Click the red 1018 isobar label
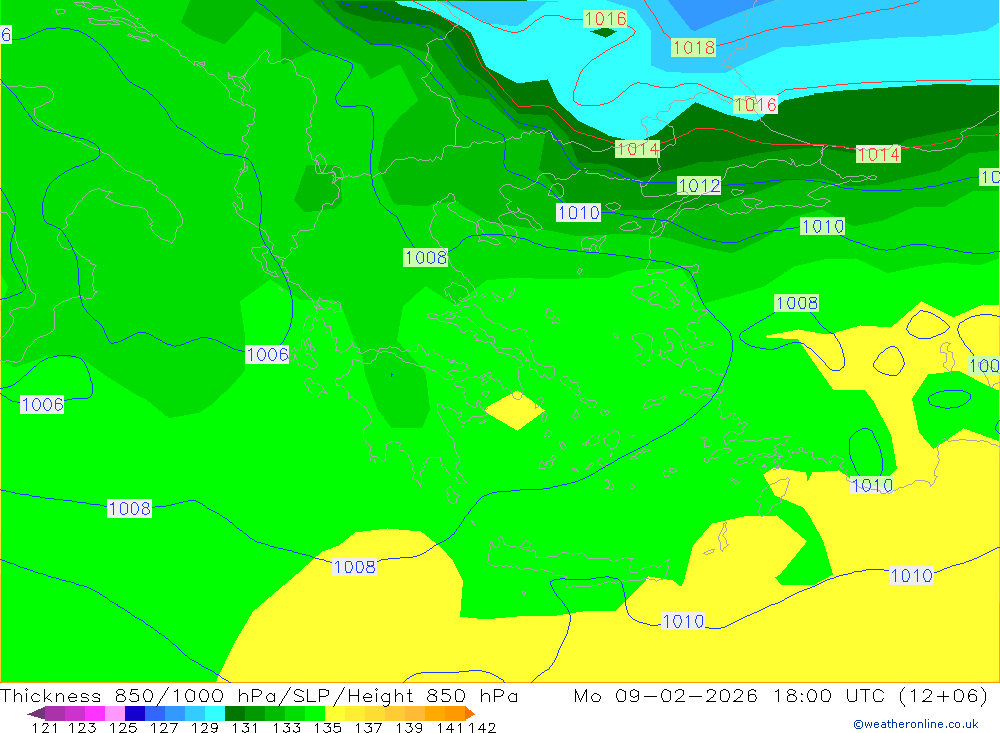The width and height of the screenshot is (1000, 733). 693,47
